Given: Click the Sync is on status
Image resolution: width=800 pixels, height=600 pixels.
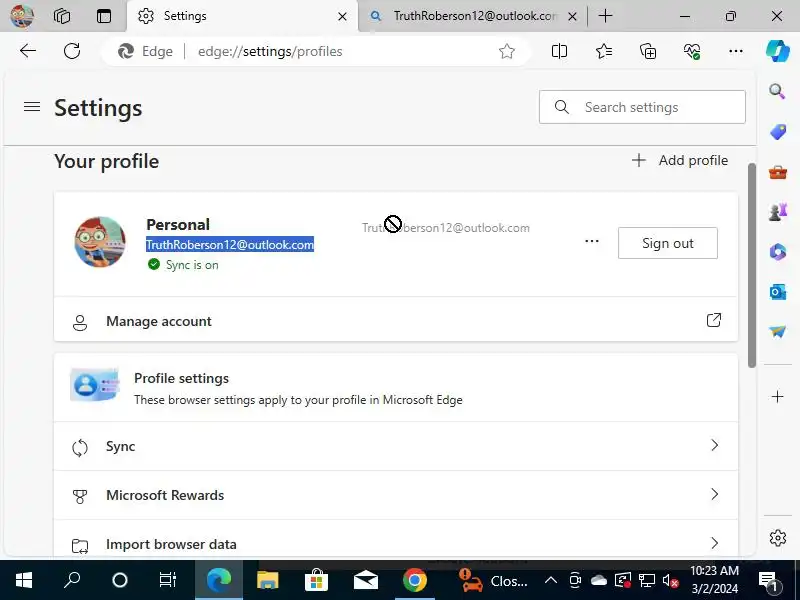Looking at the screenshot, I should pos(183,265).
